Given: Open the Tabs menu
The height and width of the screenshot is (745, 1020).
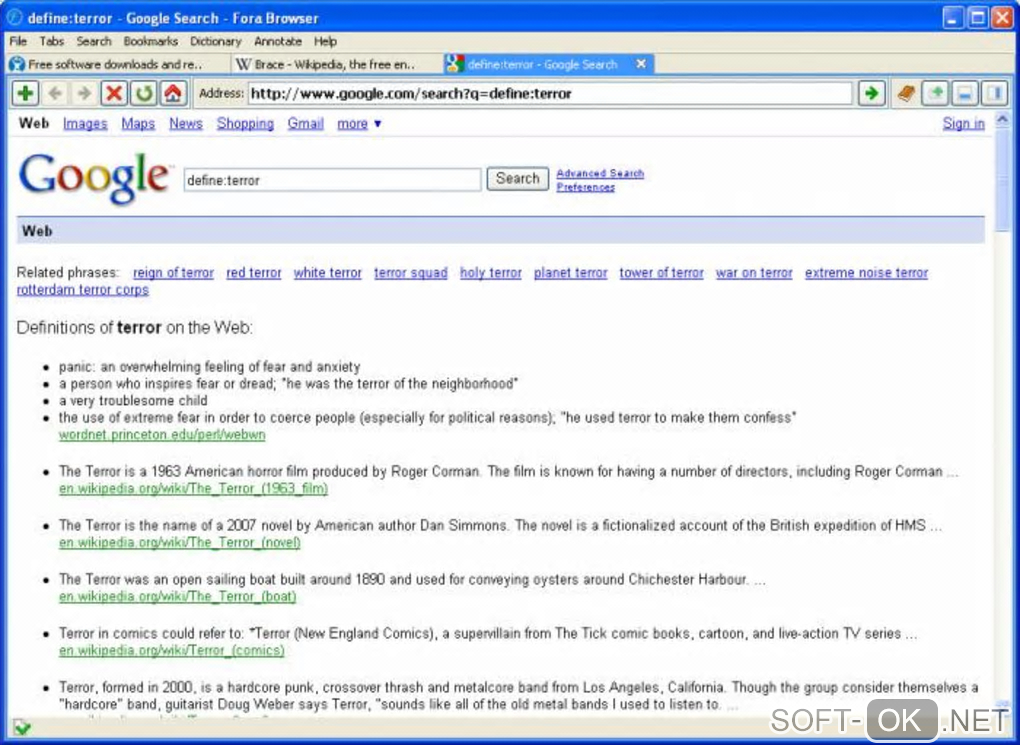Looking at the screenshot, I should coord(51,41).
